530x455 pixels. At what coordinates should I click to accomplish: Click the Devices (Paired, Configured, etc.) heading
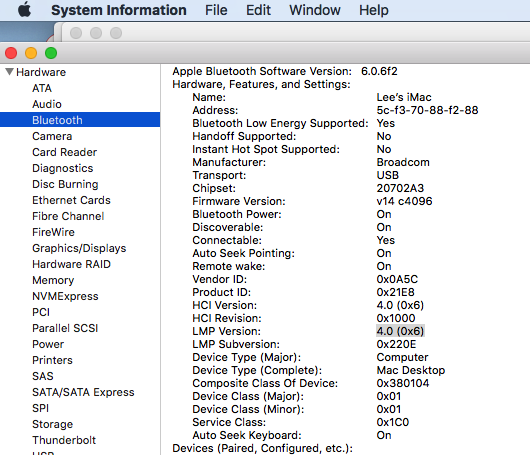[x=263, y=448]
